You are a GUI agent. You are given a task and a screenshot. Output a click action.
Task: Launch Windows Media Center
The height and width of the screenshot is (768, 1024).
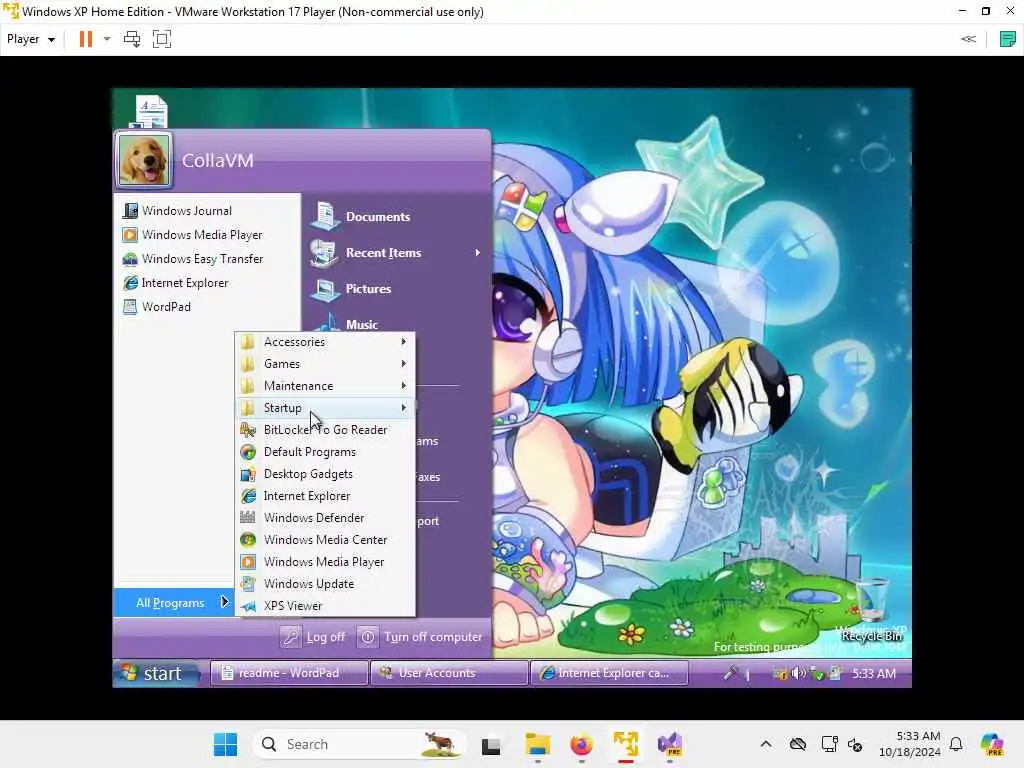click(325, 540)
